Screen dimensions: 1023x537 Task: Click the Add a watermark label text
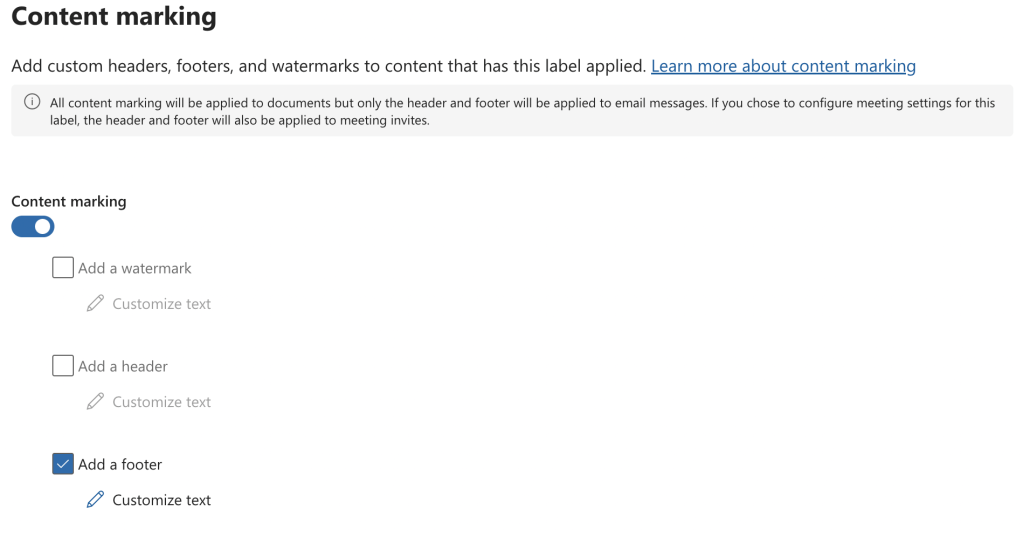pos(134,268)
